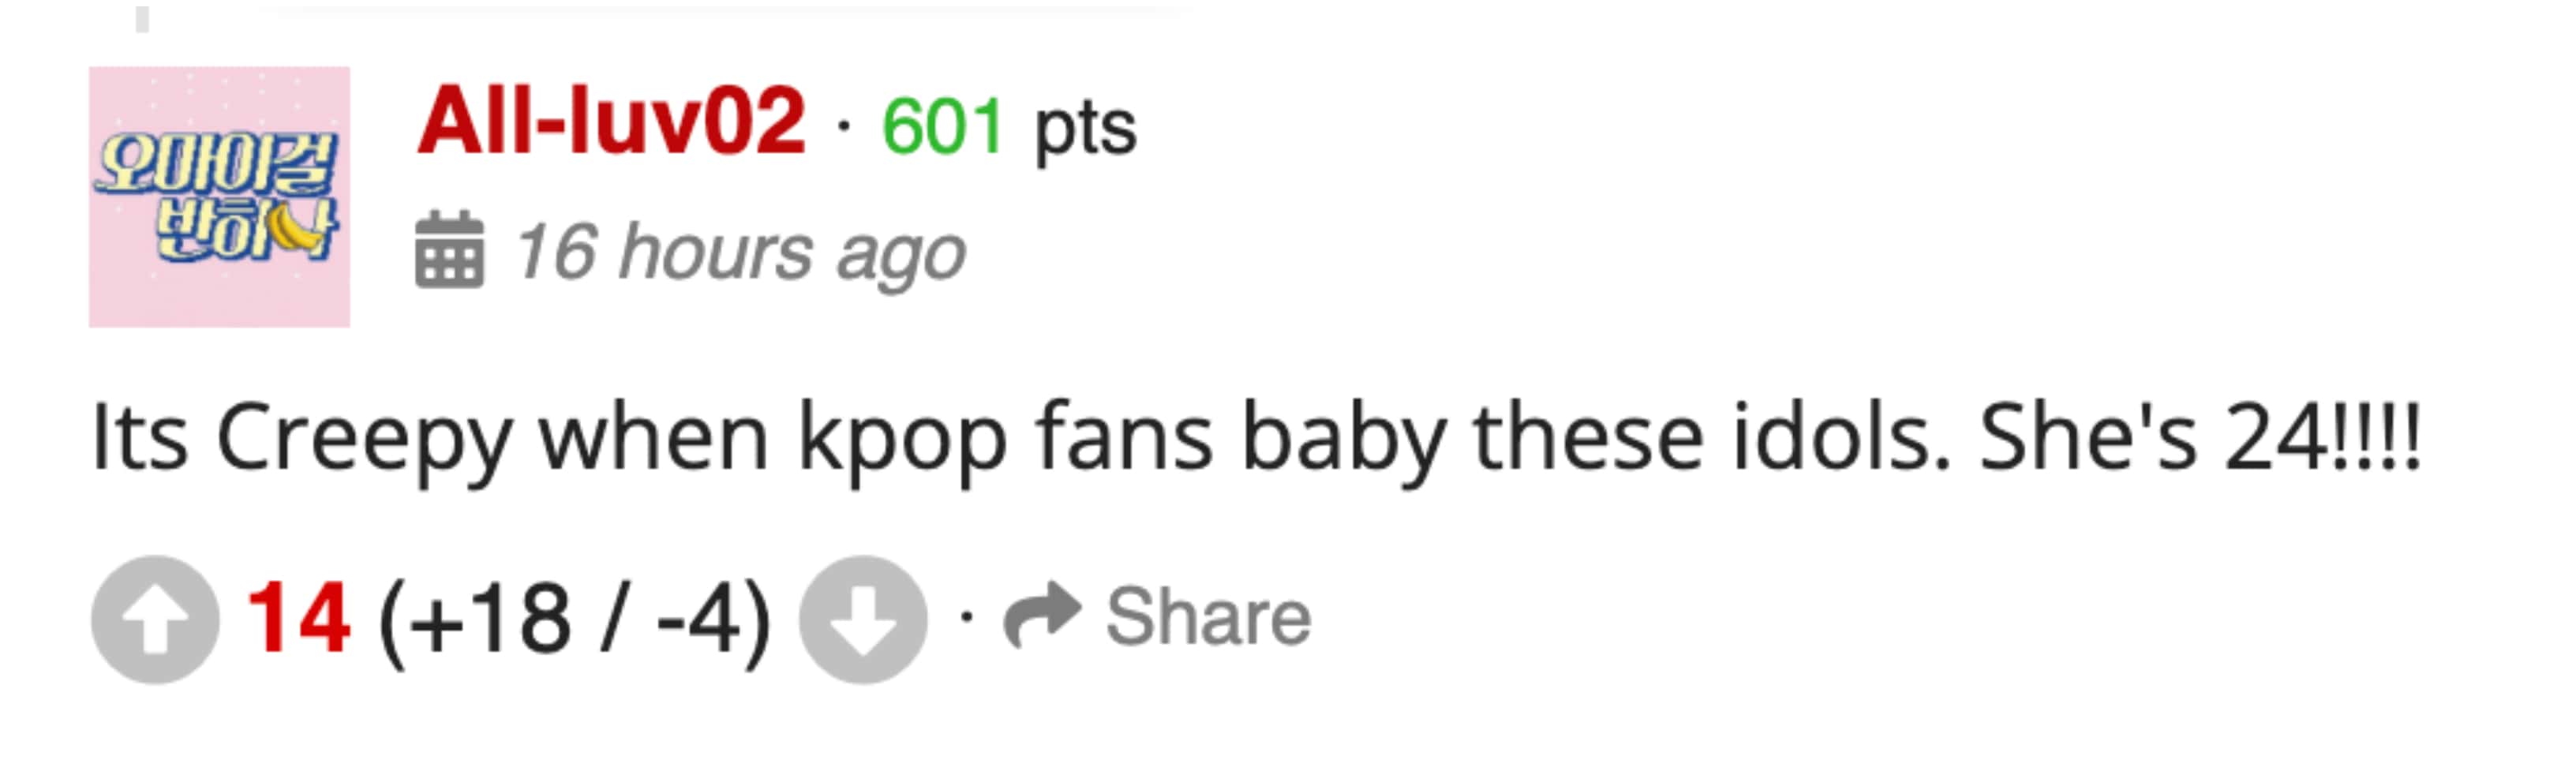Screen dimensions: 2576x760
Task: Click the gray thread line above the avatar
Action: click(143, 19)
